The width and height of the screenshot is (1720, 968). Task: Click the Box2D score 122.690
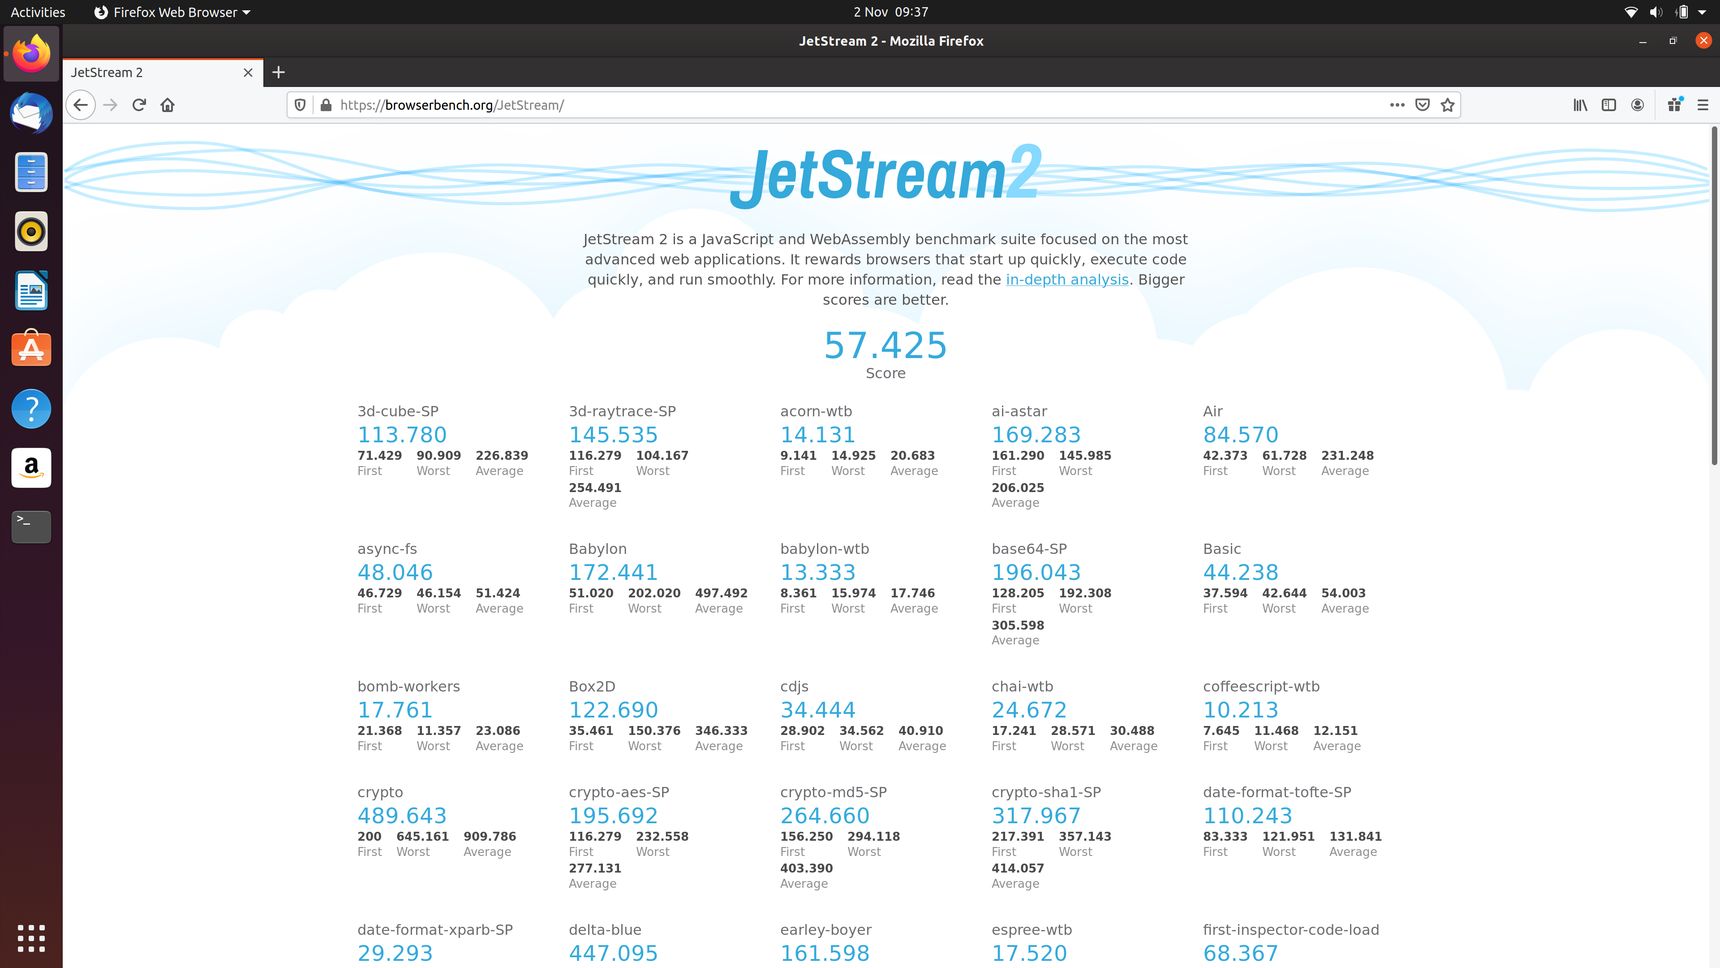click(x=613, y=710)
